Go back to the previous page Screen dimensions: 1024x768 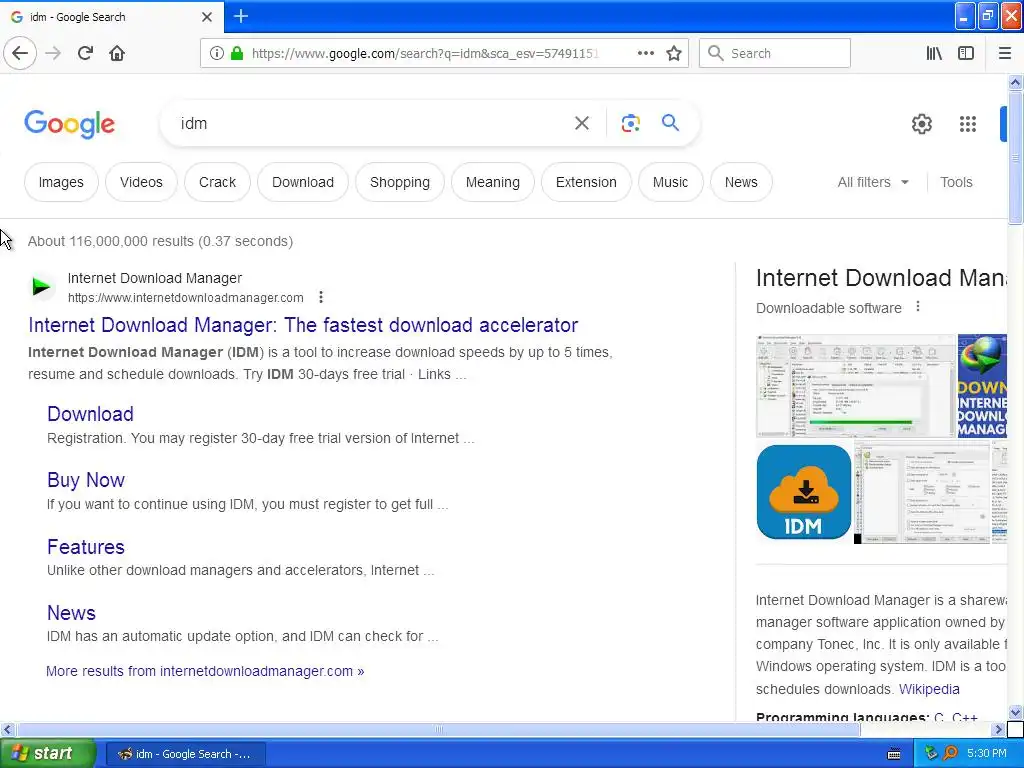pyautogui.click(x=20, y=54)
